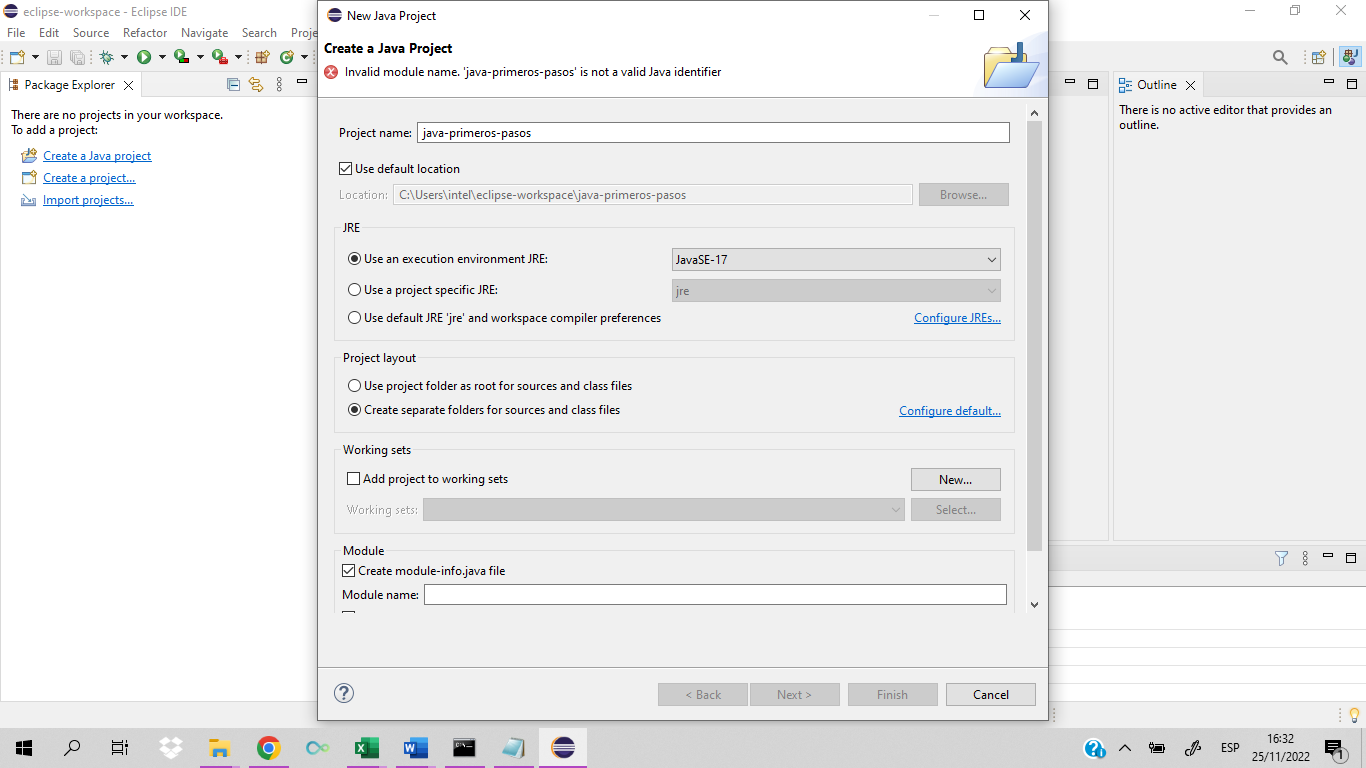Open the Run dropdown arrow in toolbar
Screen dimensions: 1366x768
point(162,57)
